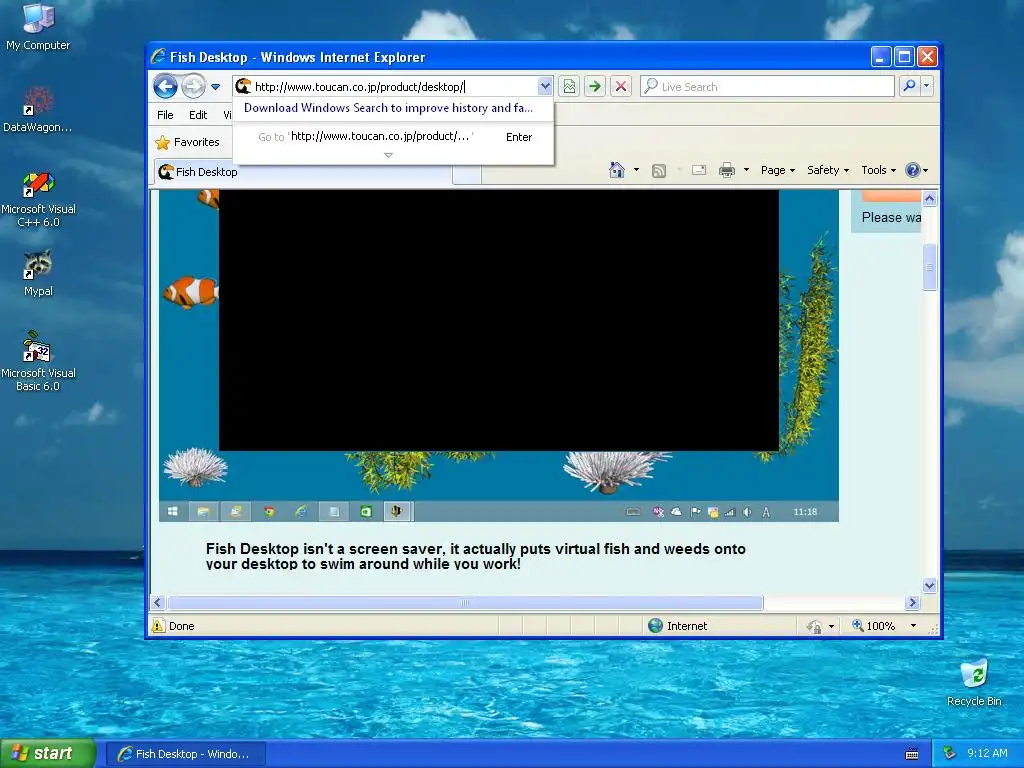Click the Read Mail envelope icon
Image resolution: width=1024 pixels, height=768 pixels.
699,170
